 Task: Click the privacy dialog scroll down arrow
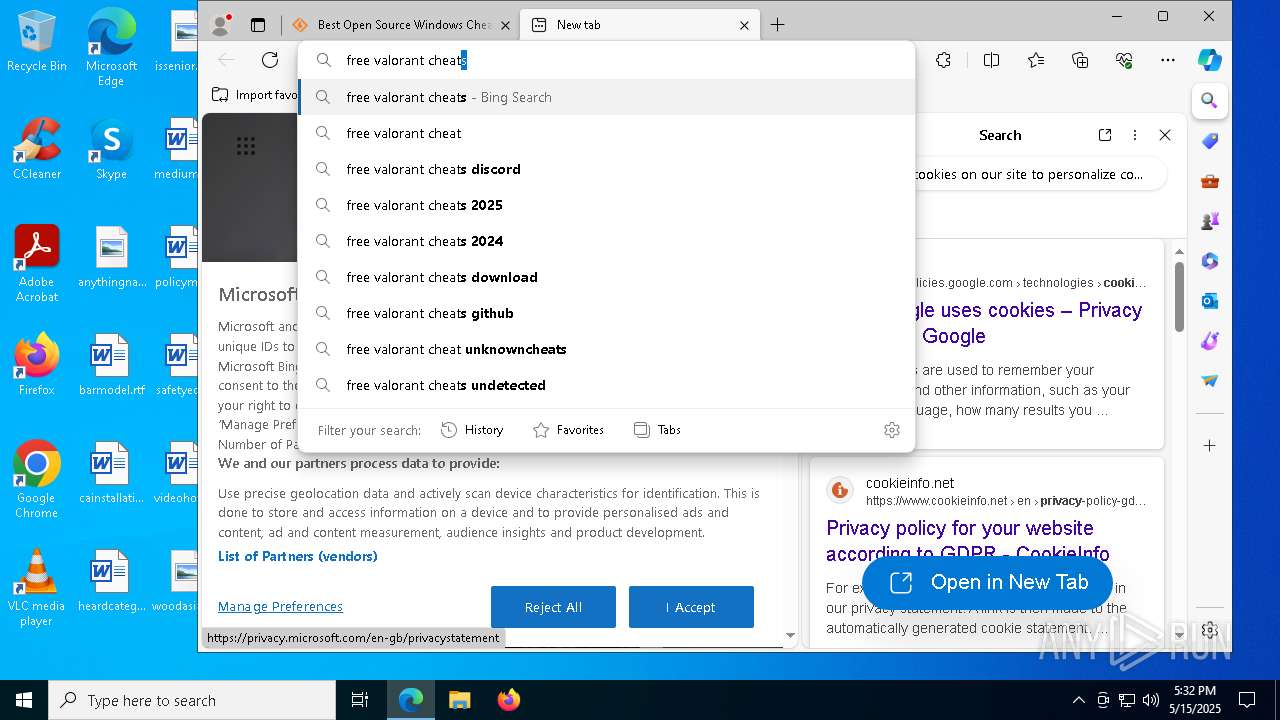point(790,635)
